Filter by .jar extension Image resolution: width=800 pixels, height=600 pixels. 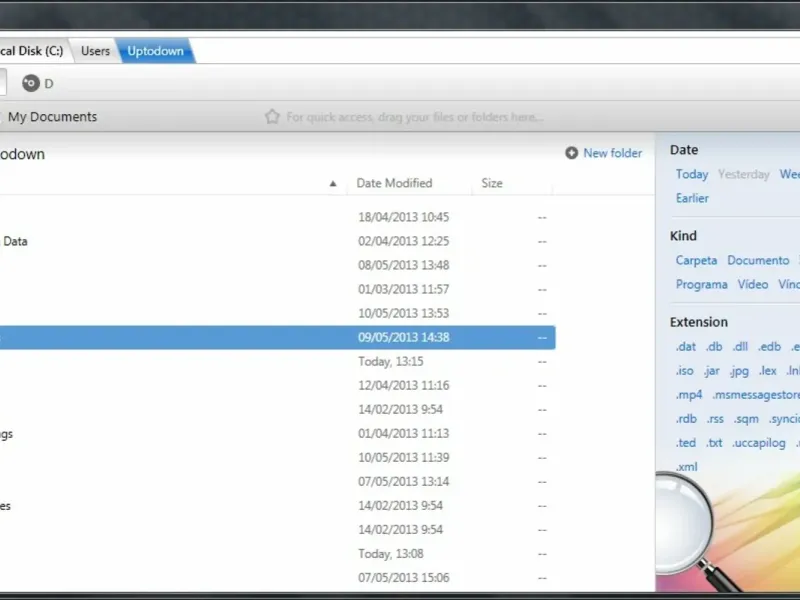coord(711,371)
